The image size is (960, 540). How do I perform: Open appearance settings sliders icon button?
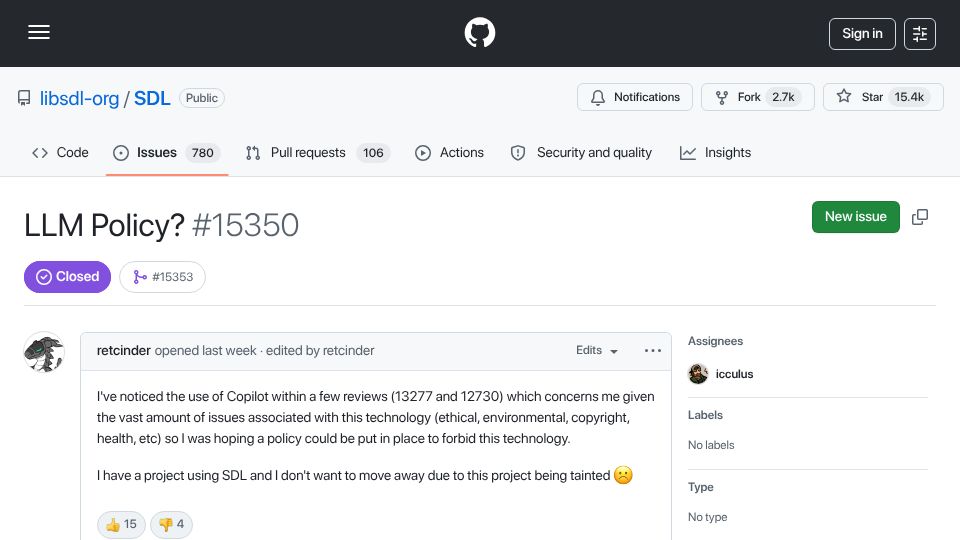(920, 34)
